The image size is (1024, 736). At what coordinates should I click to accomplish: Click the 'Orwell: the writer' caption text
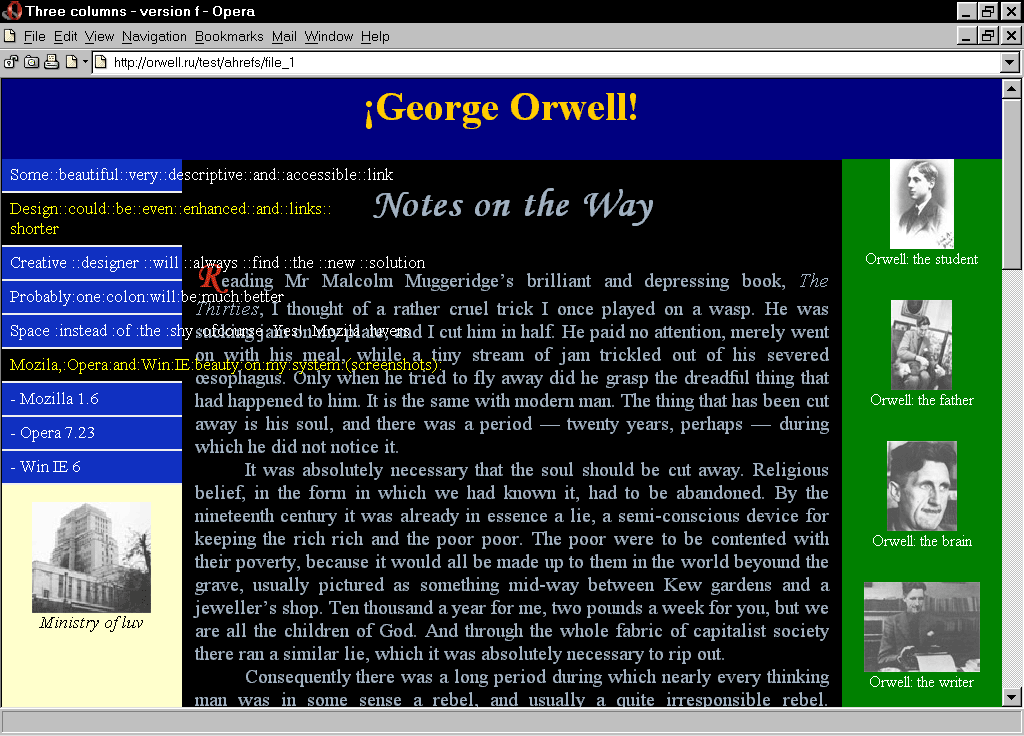coord(921,682)
